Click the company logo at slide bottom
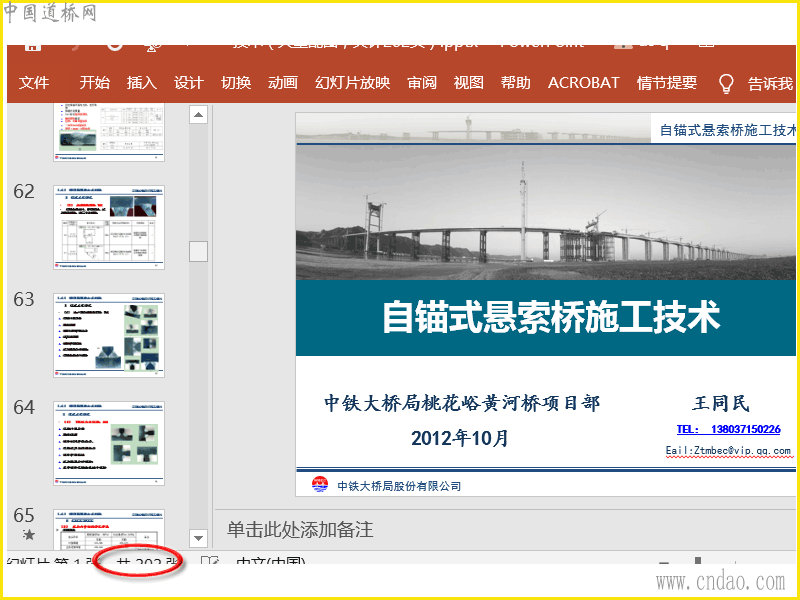800x600 pixels. 320,485
